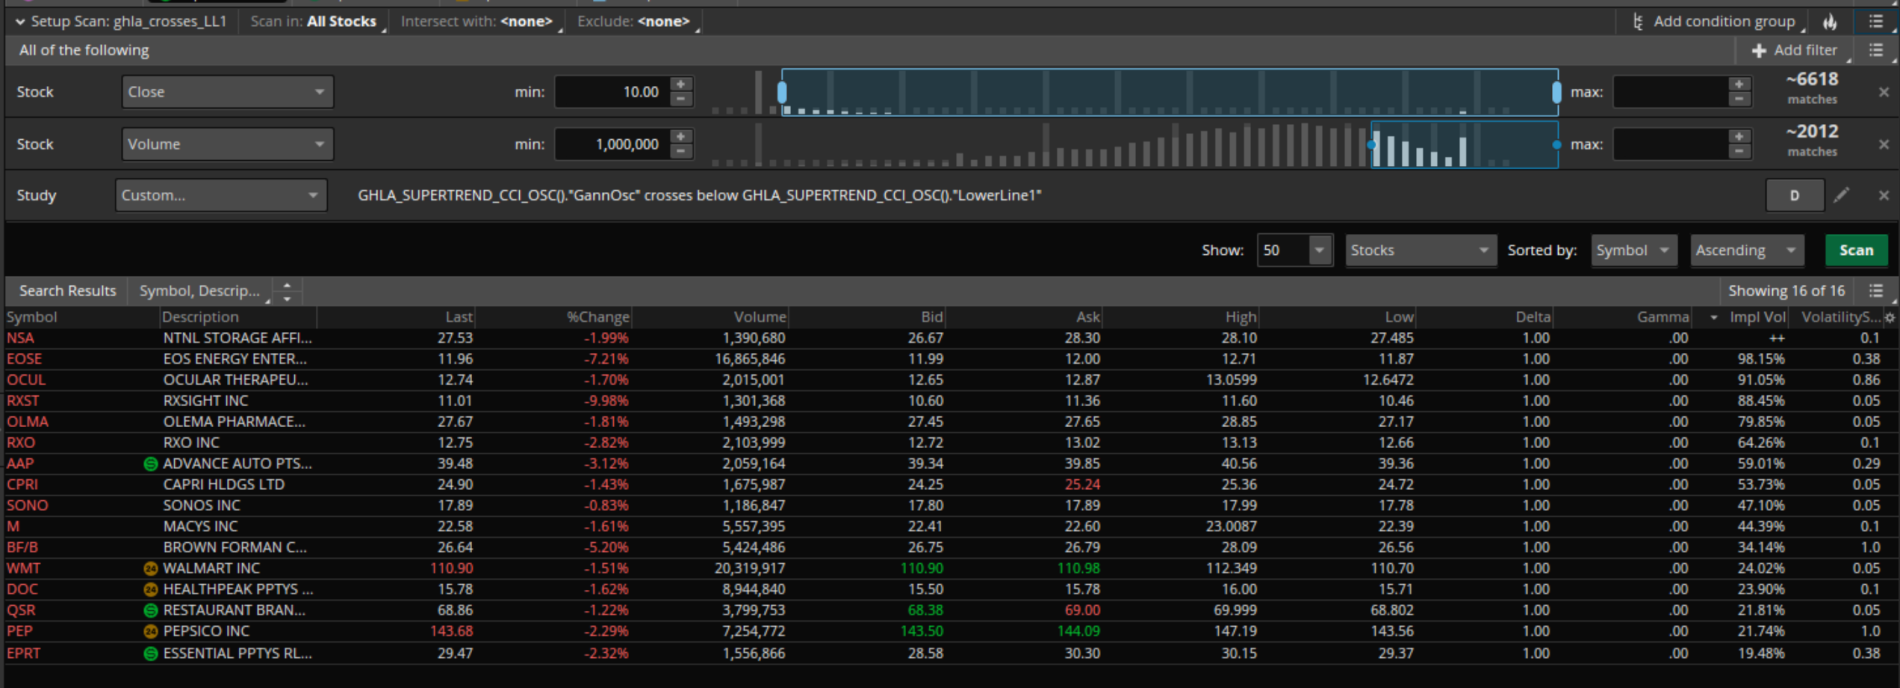Image resolution: width=1900 pixels, height=688 pixels.
Task: Open the EOSE symbol link
Action: pos(25,359)
